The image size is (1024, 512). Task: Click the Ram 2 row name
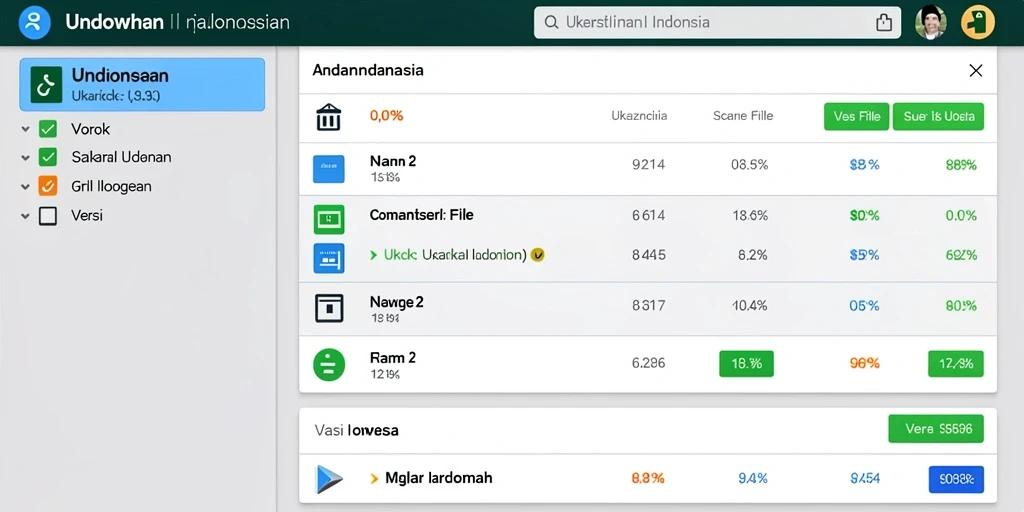point(392,358)
